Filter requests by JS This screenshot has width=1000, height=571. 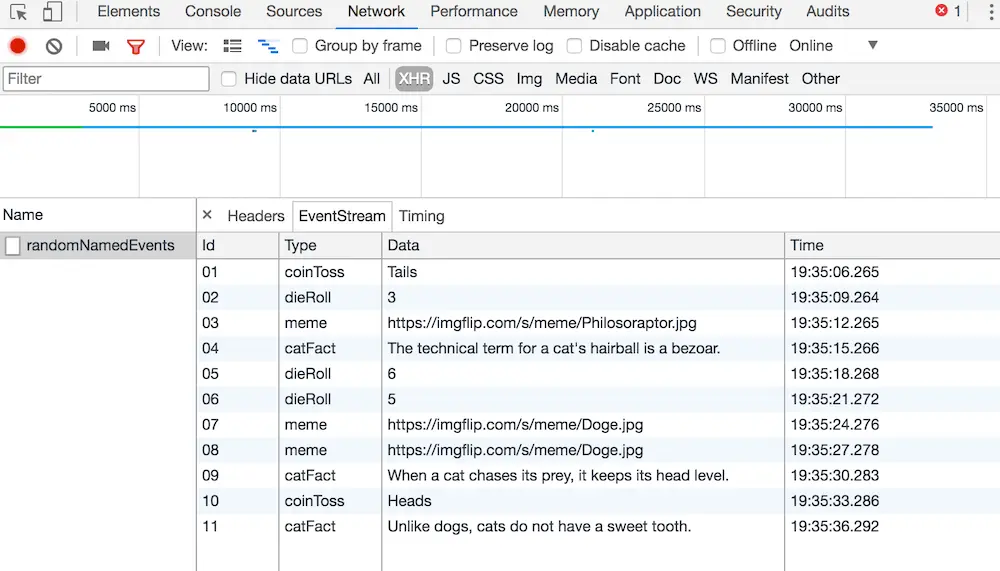(x=452, y=79)
